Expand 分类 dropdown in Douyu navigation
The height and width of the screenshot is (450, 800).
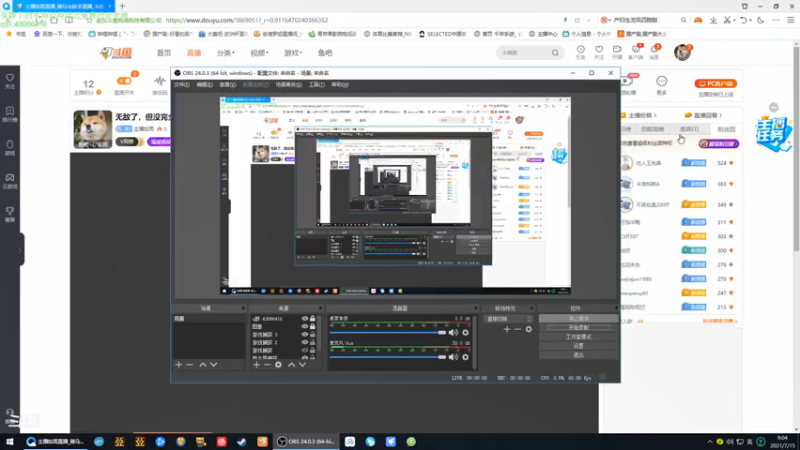[226, 53]
